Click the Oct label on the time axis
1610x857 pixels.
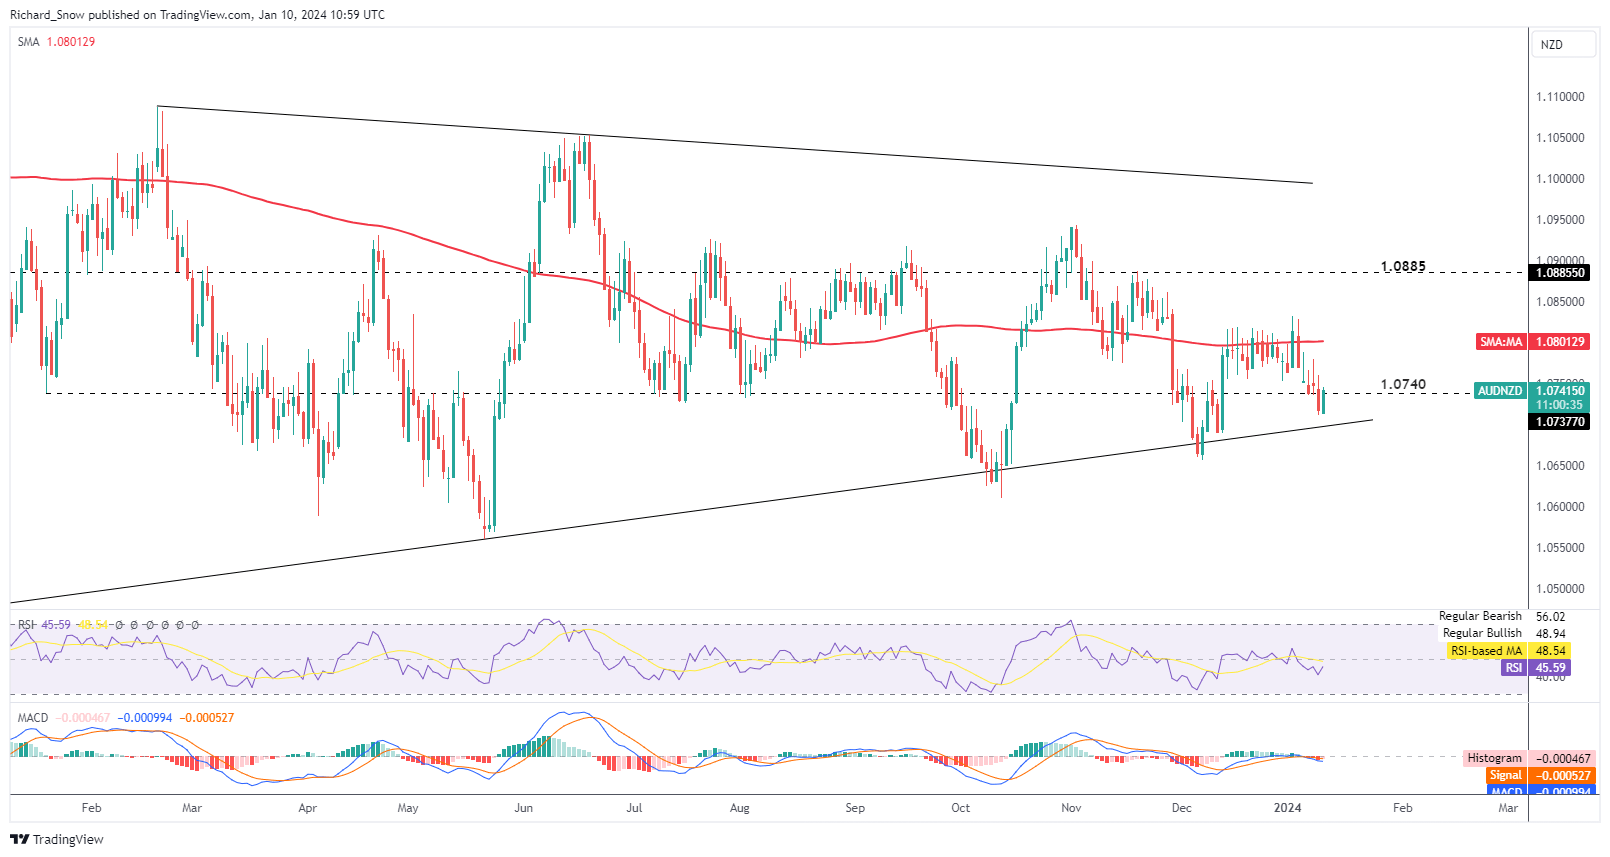pos(960,808)
